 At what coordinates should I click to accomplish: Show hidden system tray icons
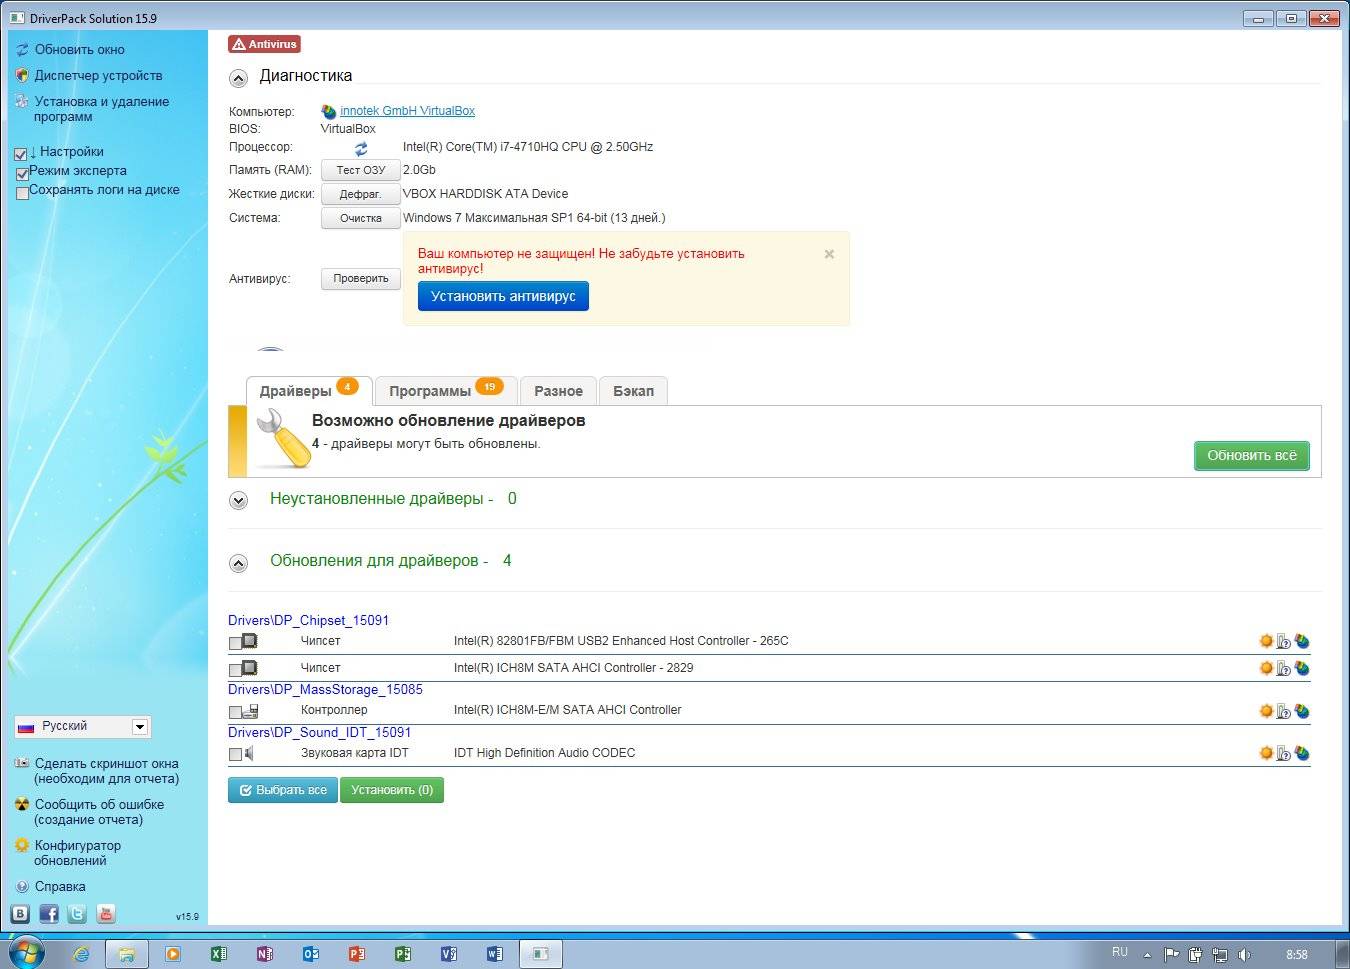1147,955
